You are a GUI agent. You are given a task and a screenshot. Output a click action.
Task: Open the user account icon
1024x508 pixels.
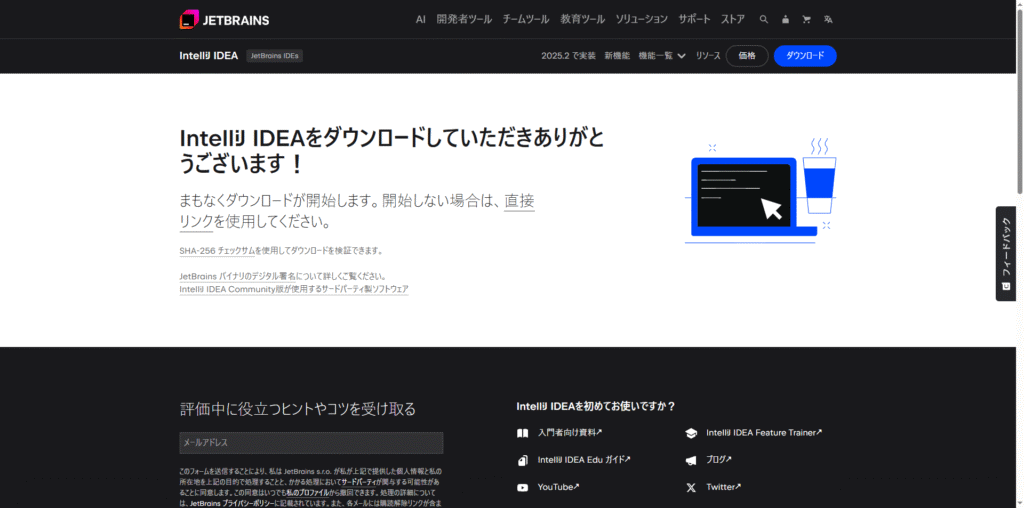tap(785, 20)
